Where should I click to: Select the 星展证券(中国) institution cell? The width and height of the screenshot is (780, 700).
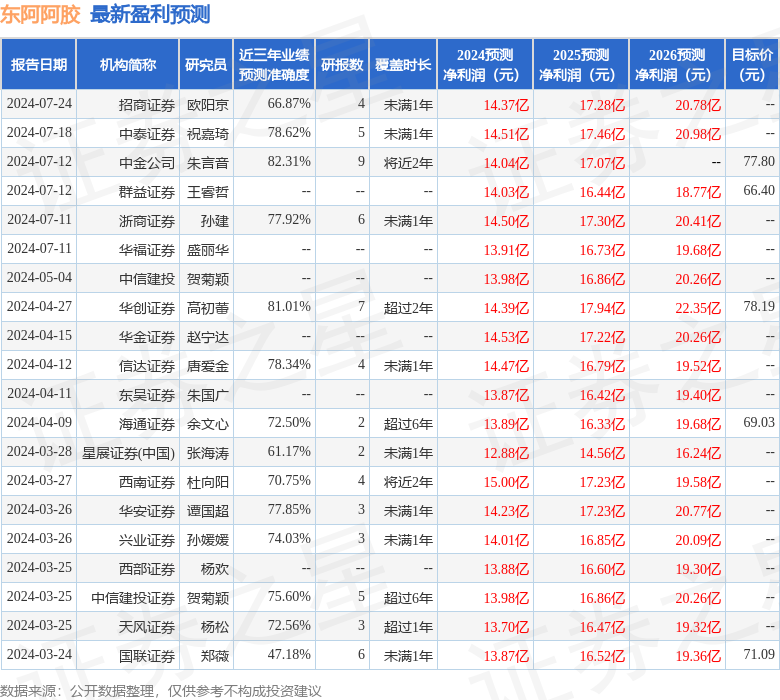[128, 453]
